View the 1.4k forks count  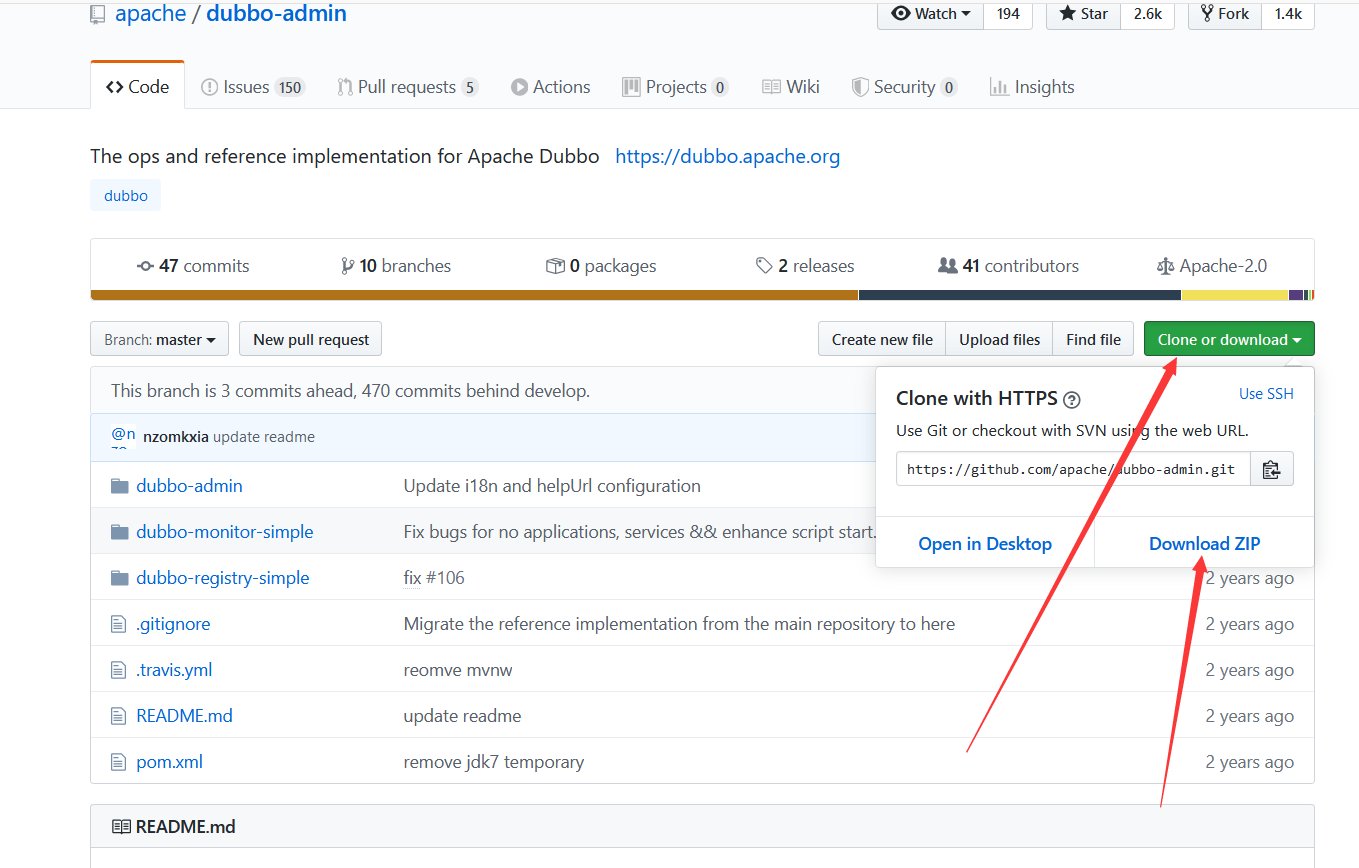(1288, 14)
